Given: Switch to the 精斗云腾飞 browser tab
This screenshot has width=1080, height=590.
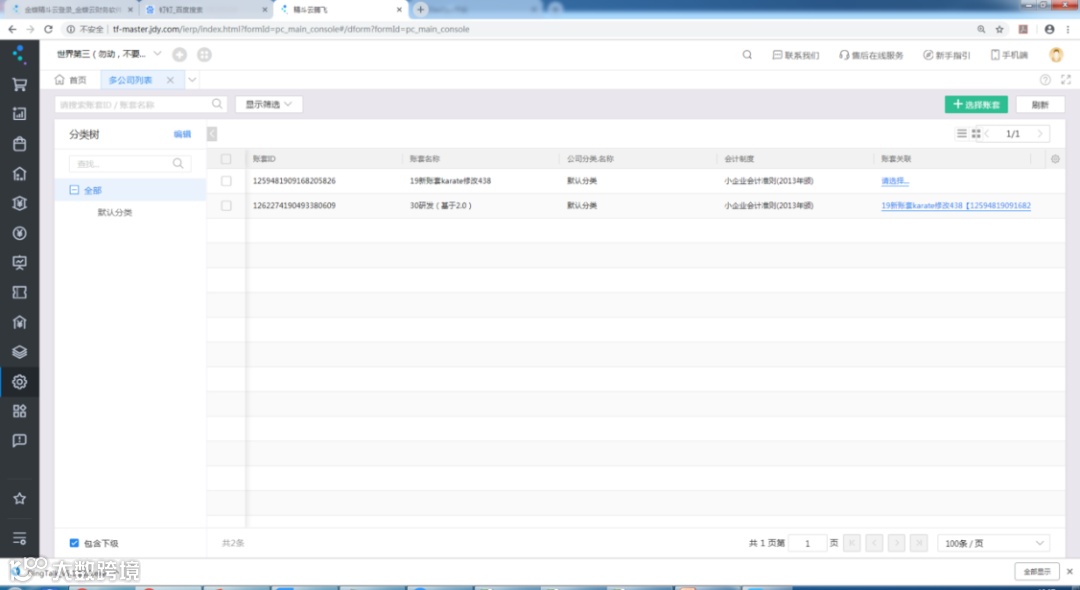Looking at the screenshot, I should [341, 10].
